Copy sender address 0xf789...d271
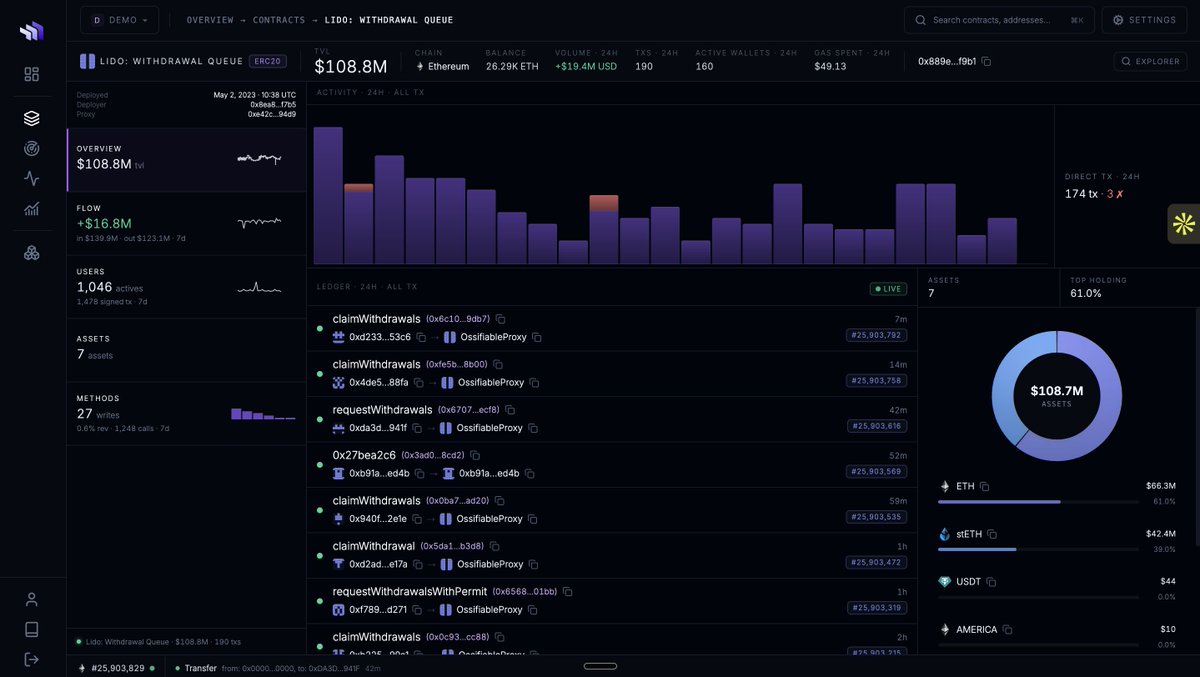 tap(417, 610)
